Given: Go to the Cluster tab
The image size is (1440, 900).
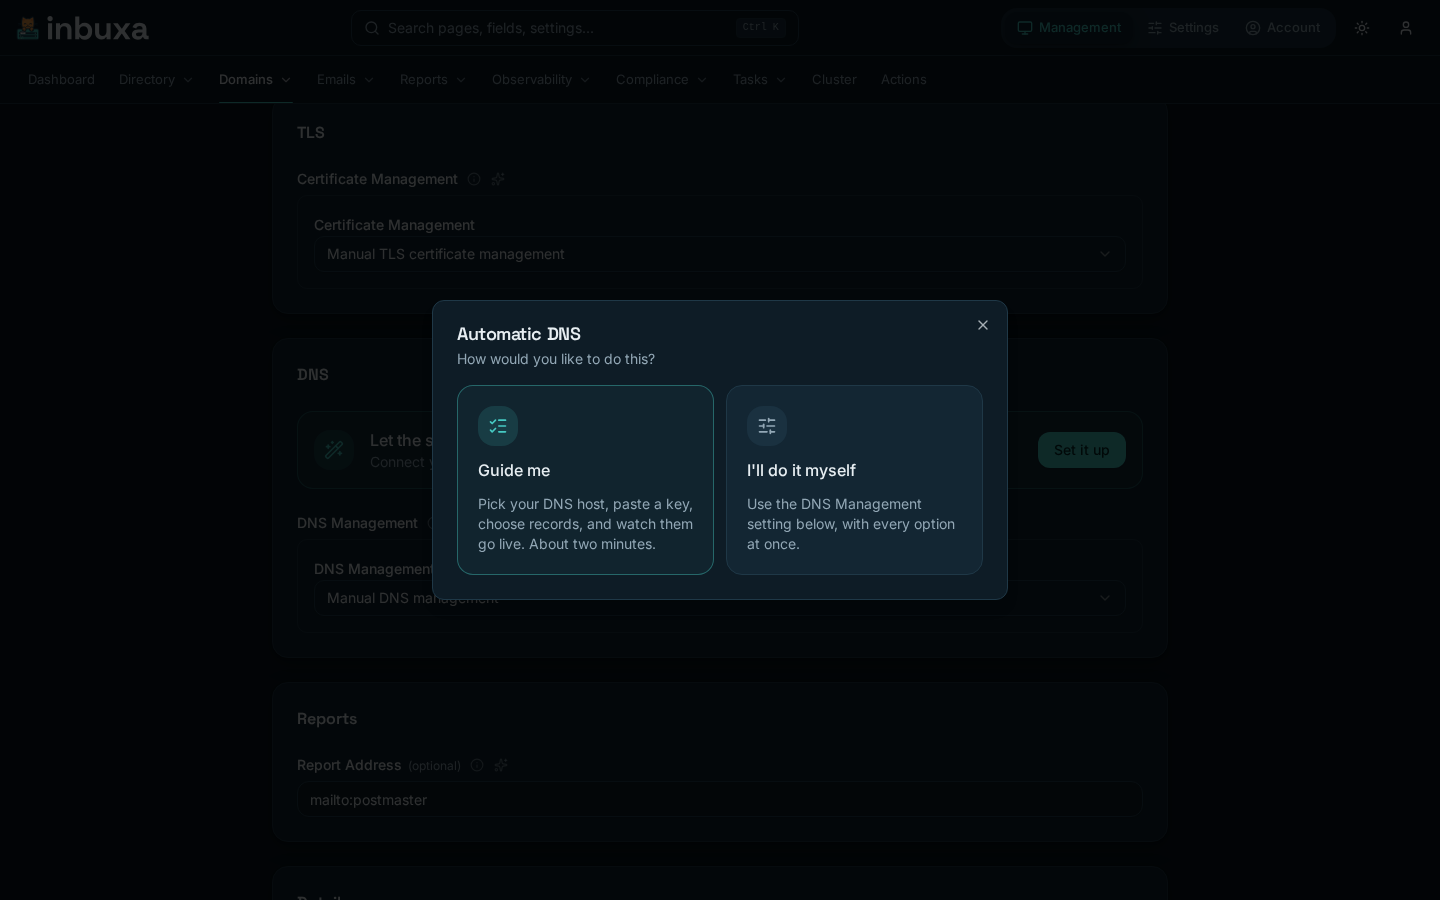Looking at the screenshot, I should (834, 79).
